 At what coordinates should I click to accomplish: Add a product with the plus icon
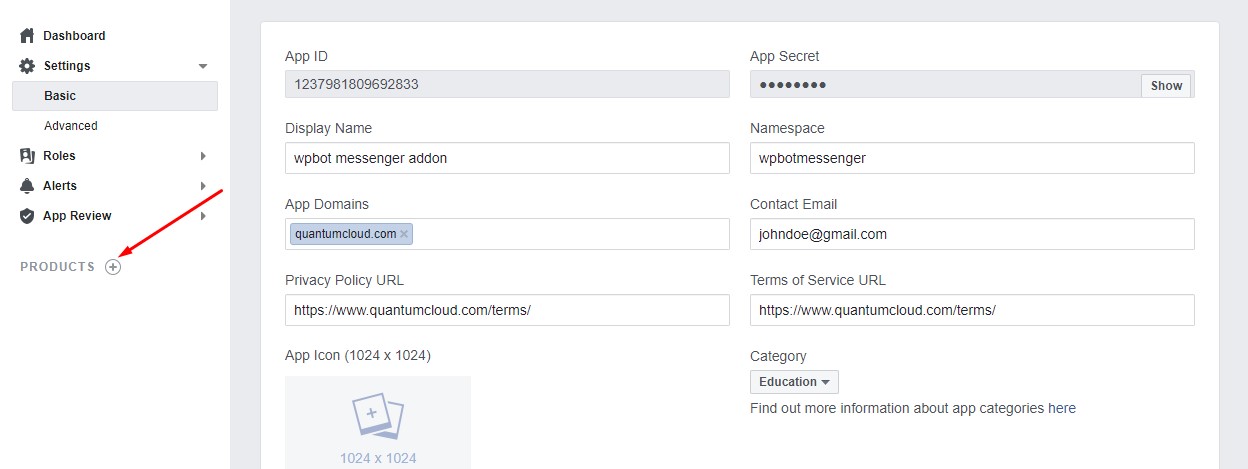[113, 267]
